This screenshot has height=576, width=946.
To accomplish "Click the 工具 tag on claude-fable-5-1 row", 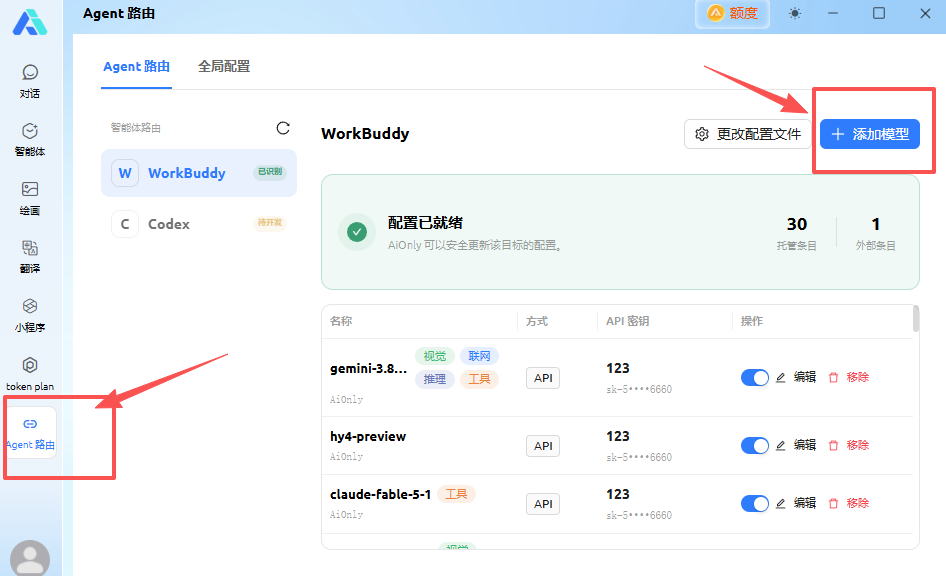I will pyautogui.click(x=456, y=495).
